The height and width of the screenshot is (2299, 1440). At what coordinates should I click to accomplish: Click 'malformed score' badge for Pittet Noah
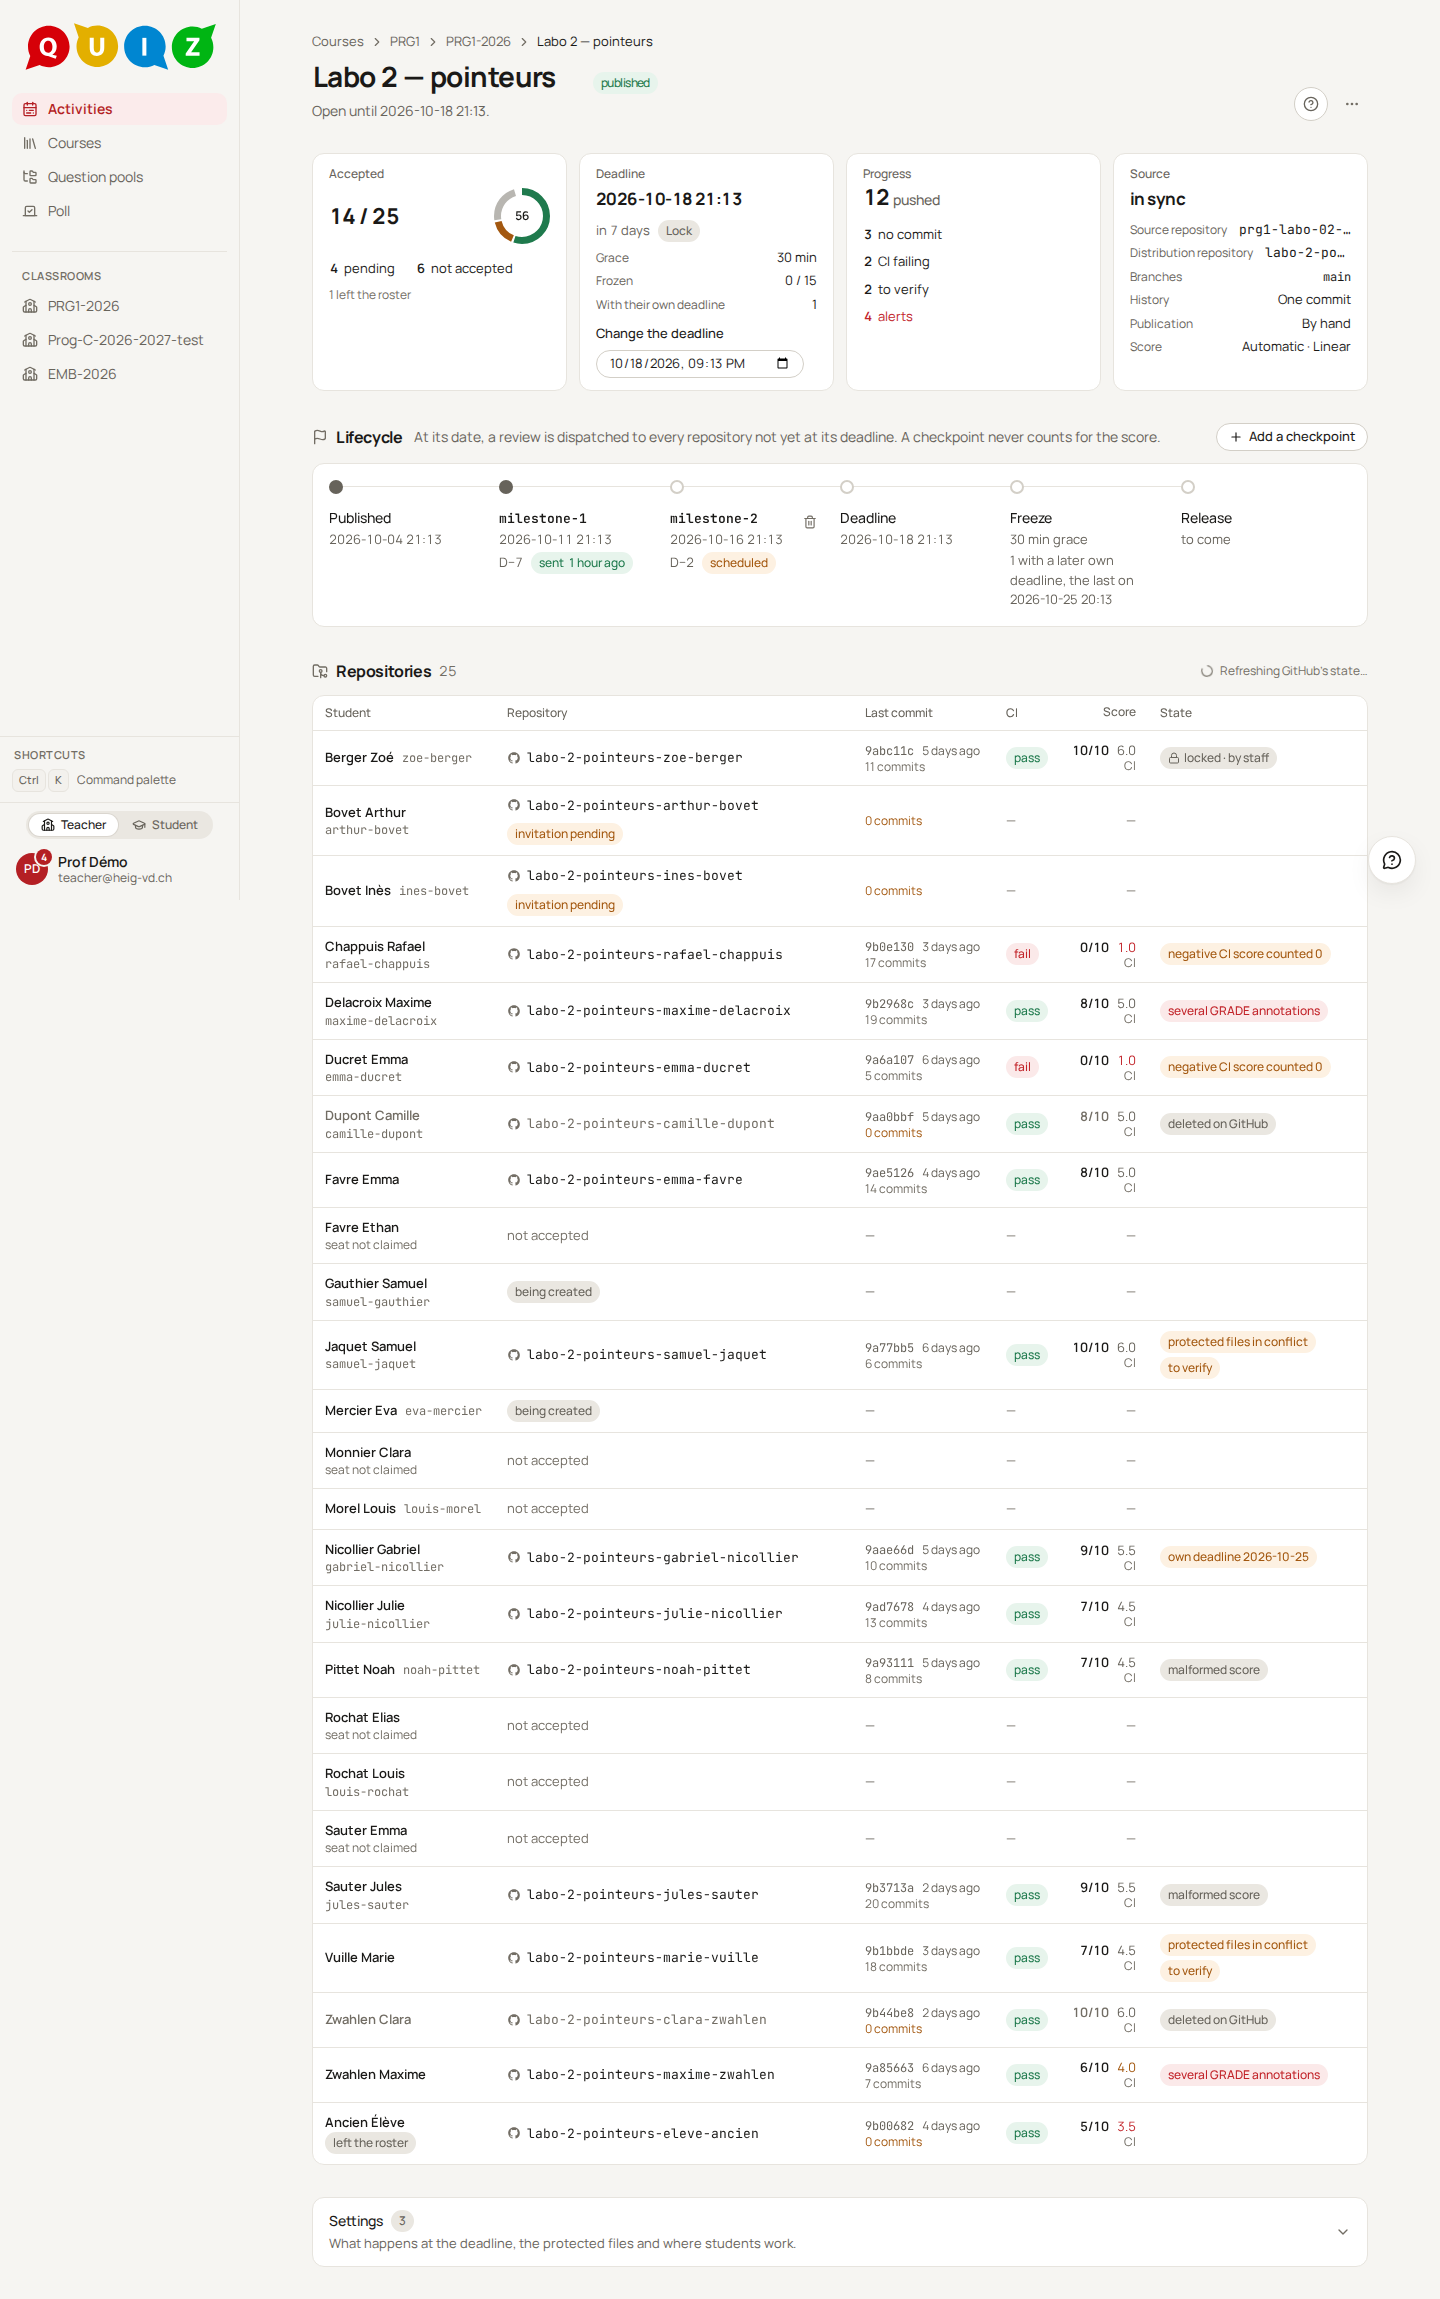1214,1670
